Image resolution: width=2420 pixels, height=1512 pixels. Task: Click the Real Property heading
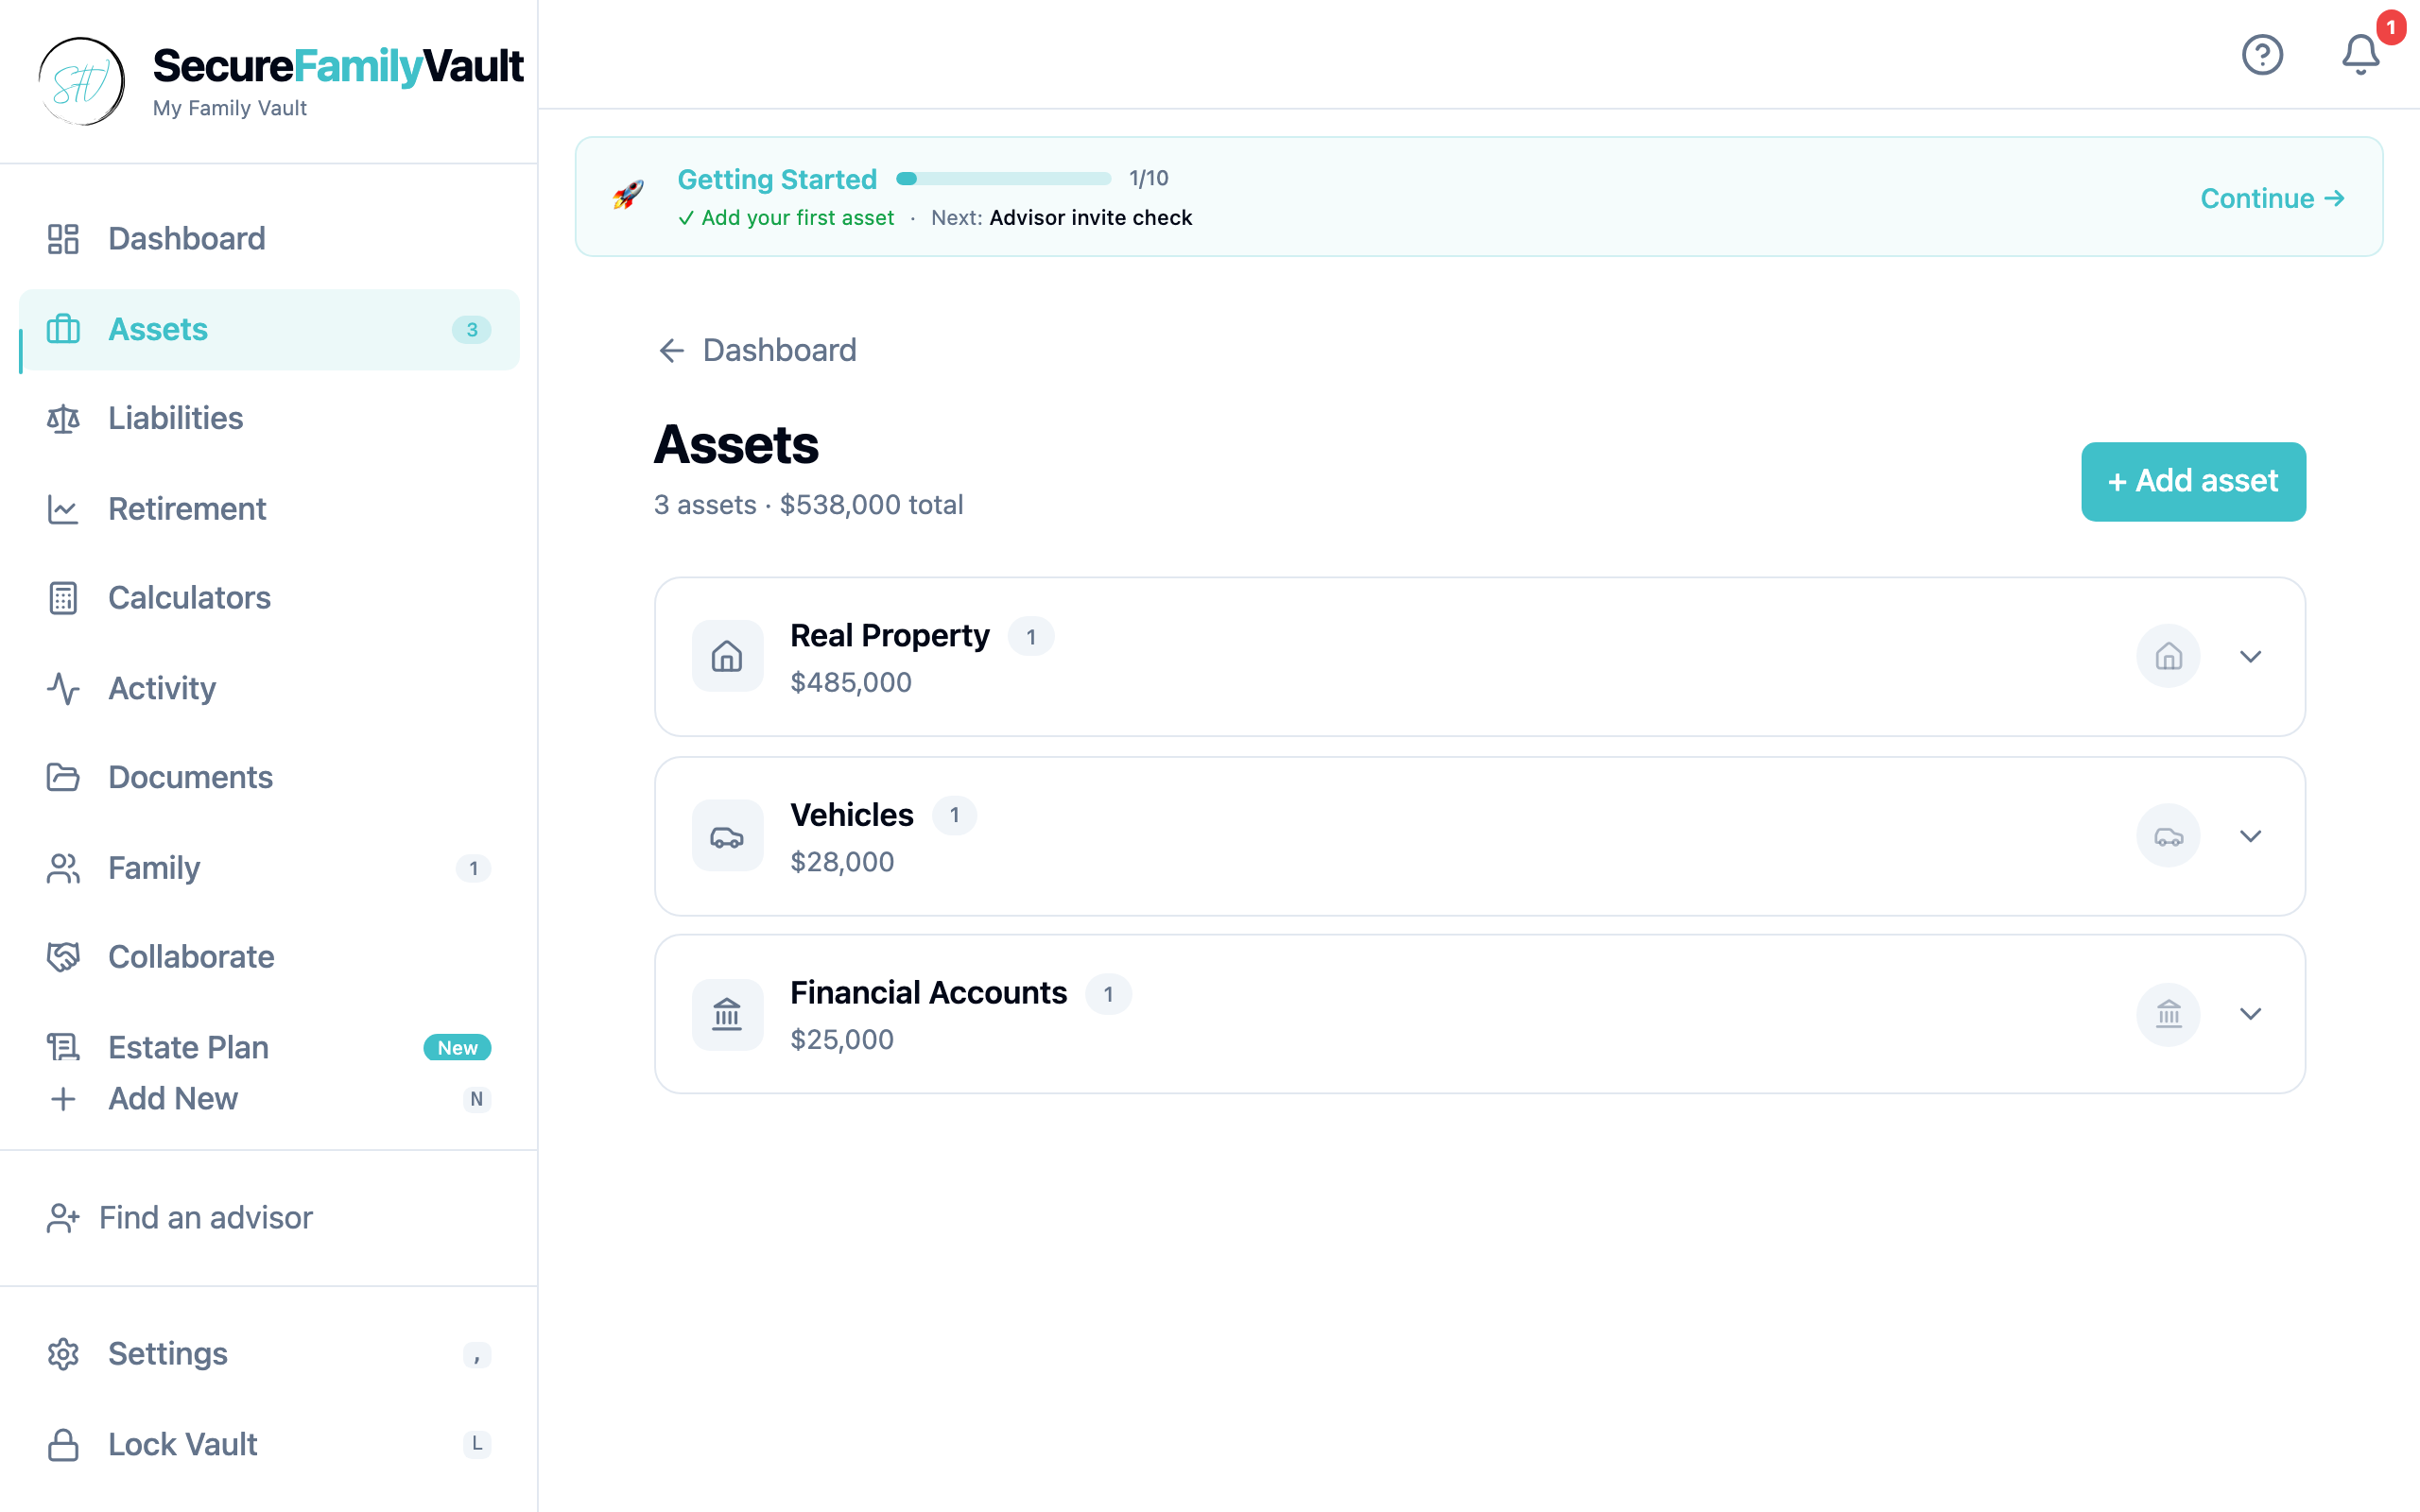tap(889, 636)
